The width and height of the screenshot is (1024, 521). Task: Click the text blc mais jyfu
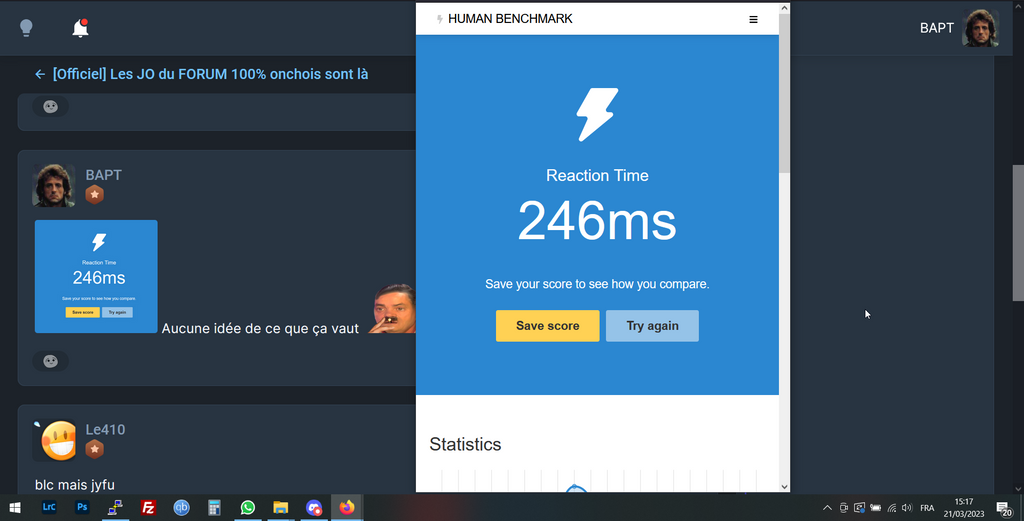coord(74,485)
